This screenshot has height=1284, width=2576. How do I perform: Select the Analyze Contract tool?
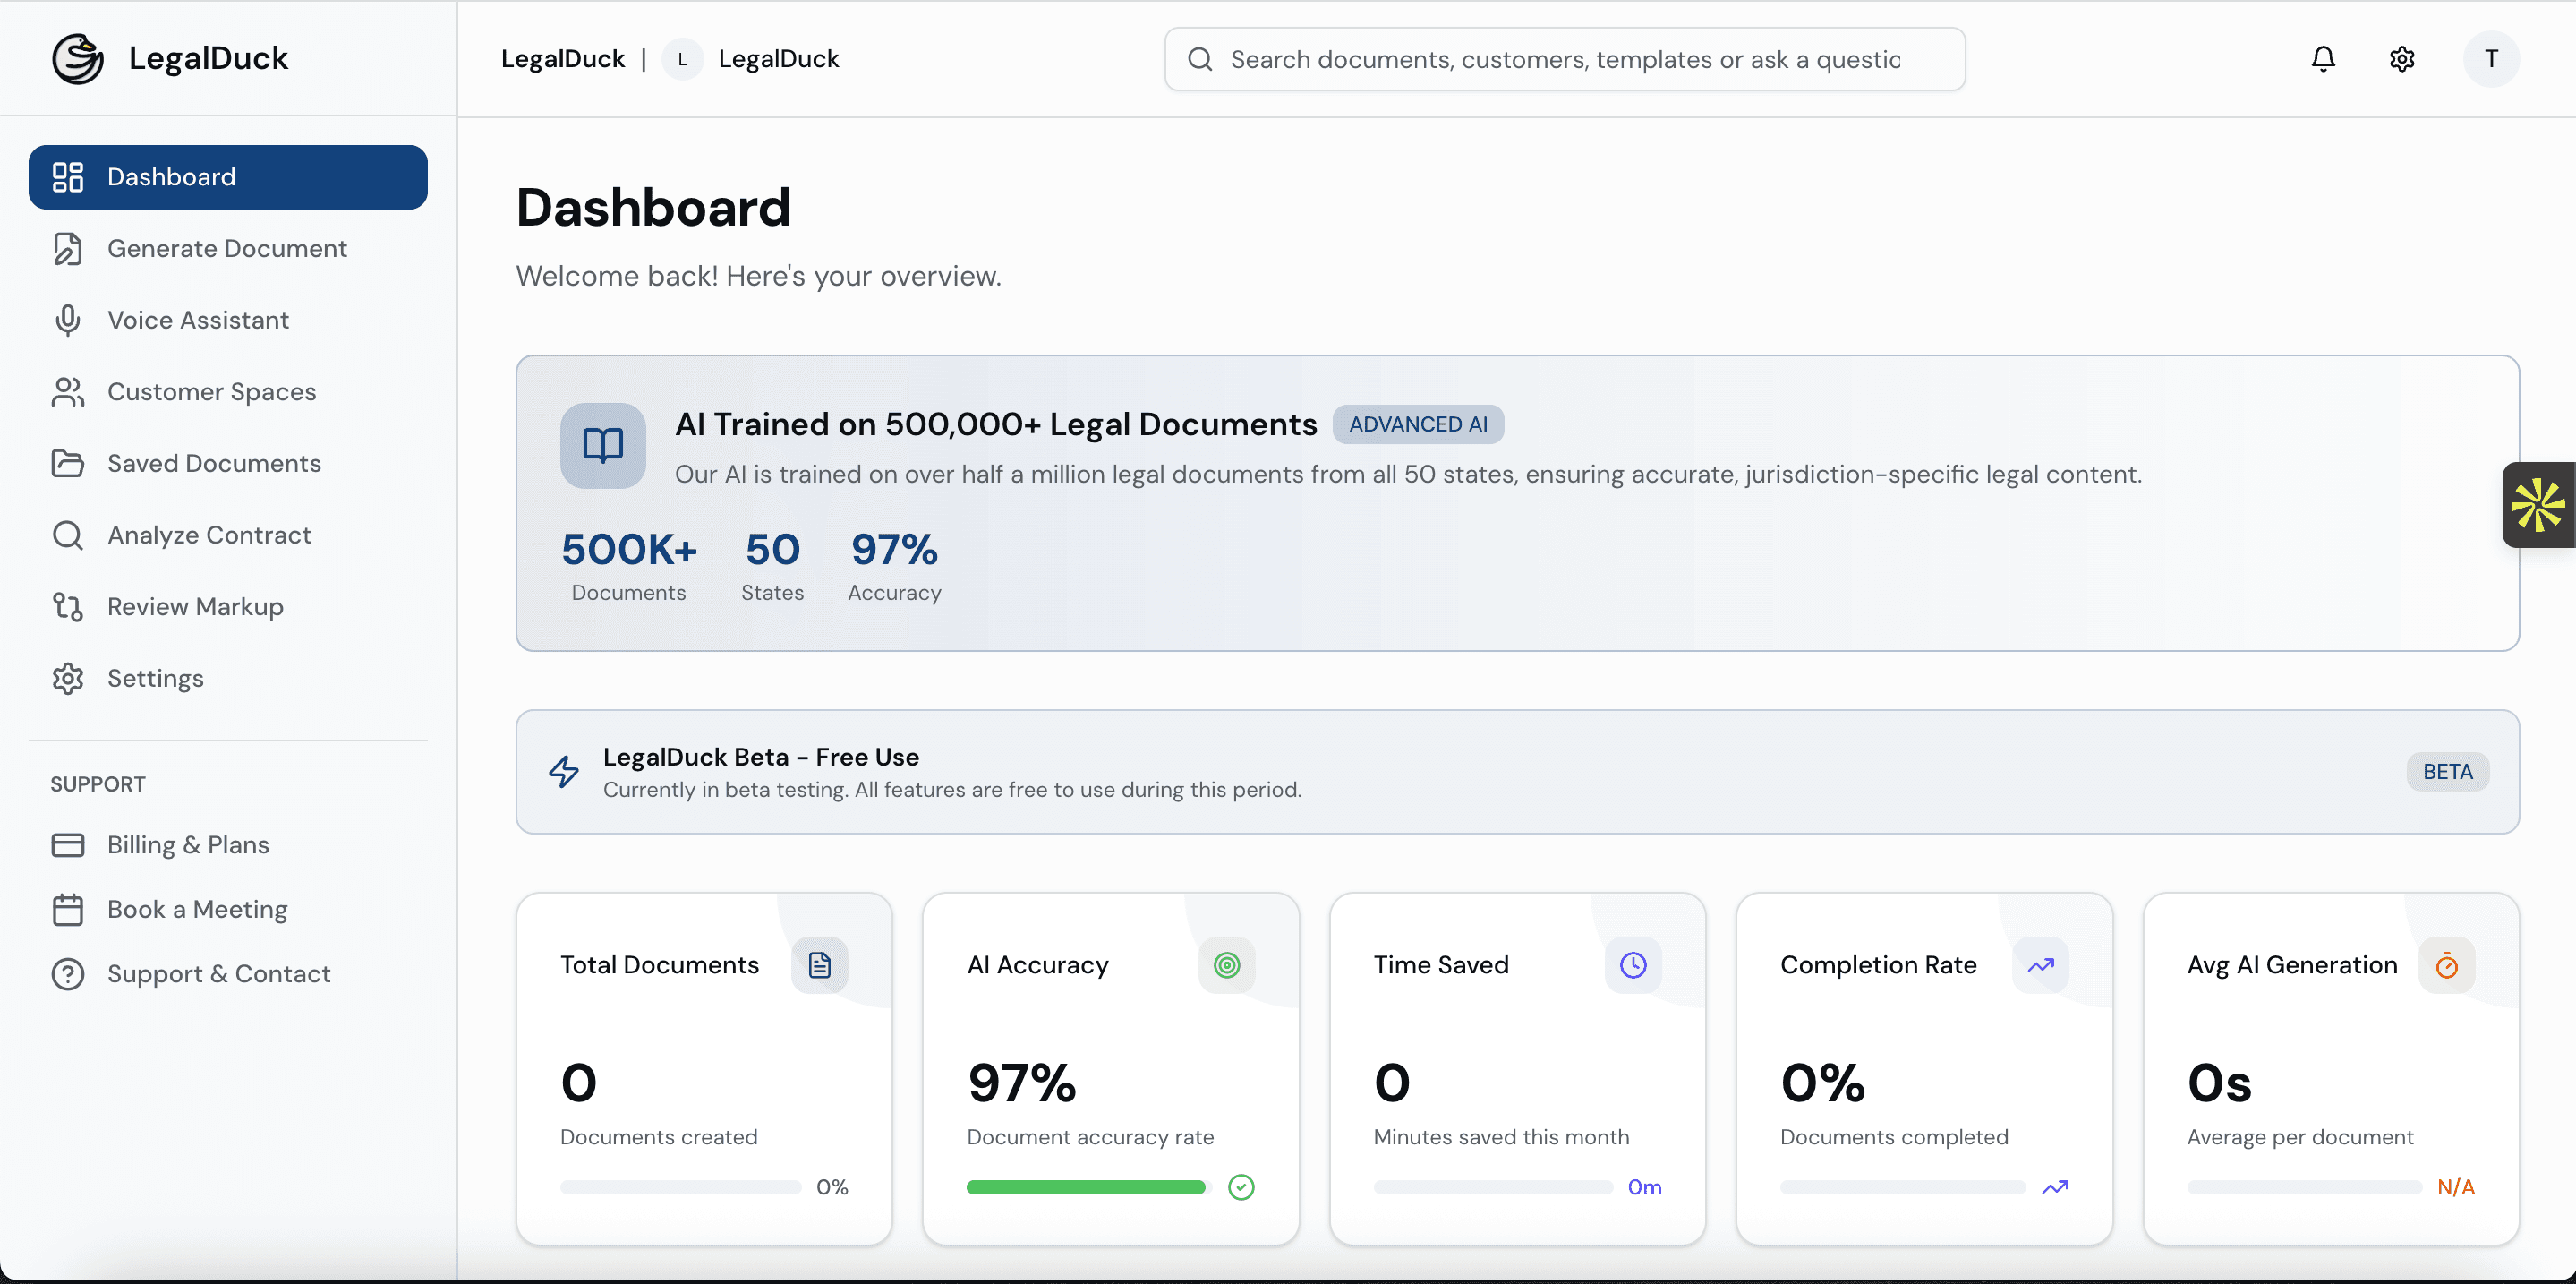pos(208,535)
